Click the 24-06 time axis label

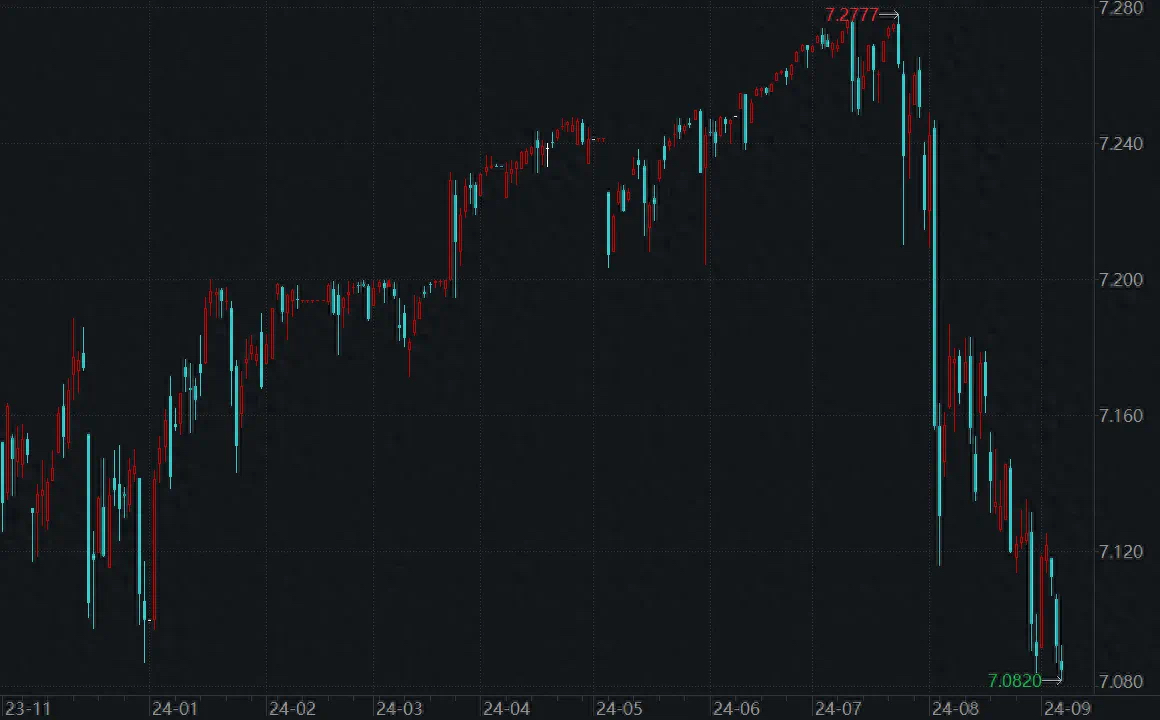click(735, 708)
